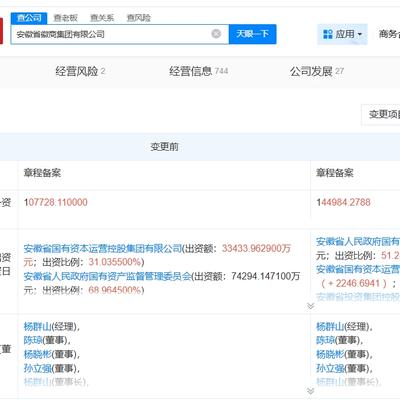Click the 74294.147100万 investment amount

[266, 276]
